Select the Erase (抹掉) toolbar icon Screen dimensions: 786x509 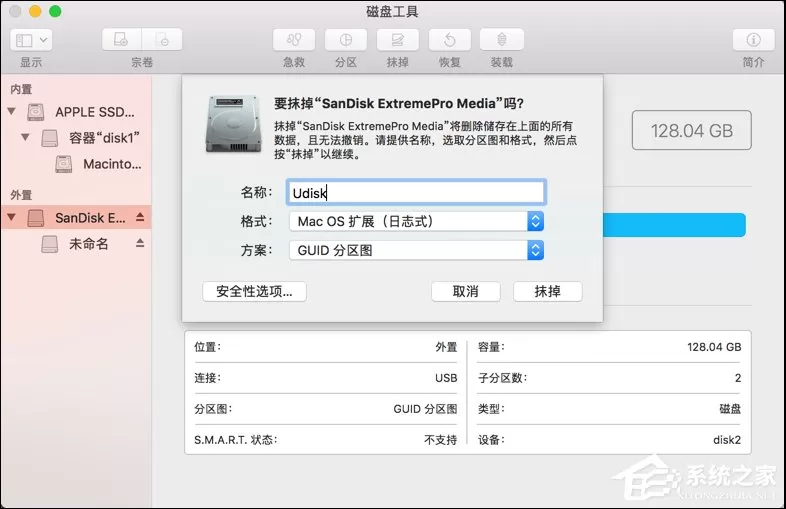tap(398, 40)
